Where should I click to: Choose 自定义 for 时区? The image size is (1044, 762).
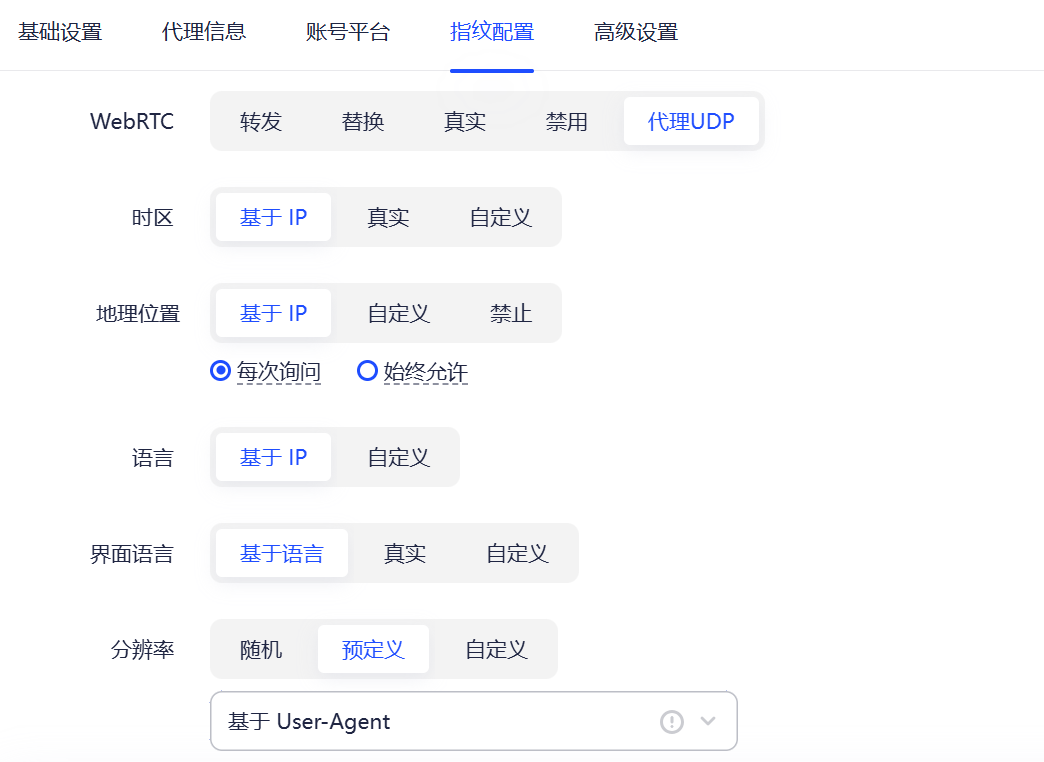[501, 217]
